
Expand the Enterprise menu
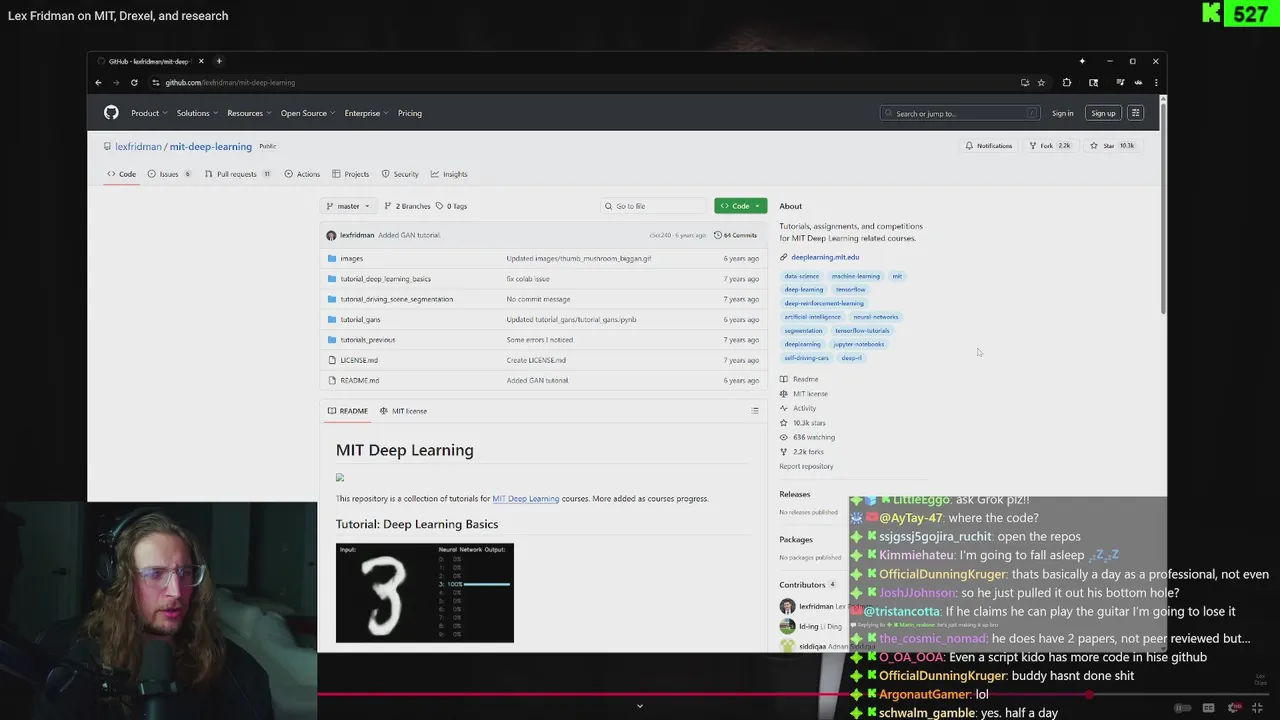(366, 113)
